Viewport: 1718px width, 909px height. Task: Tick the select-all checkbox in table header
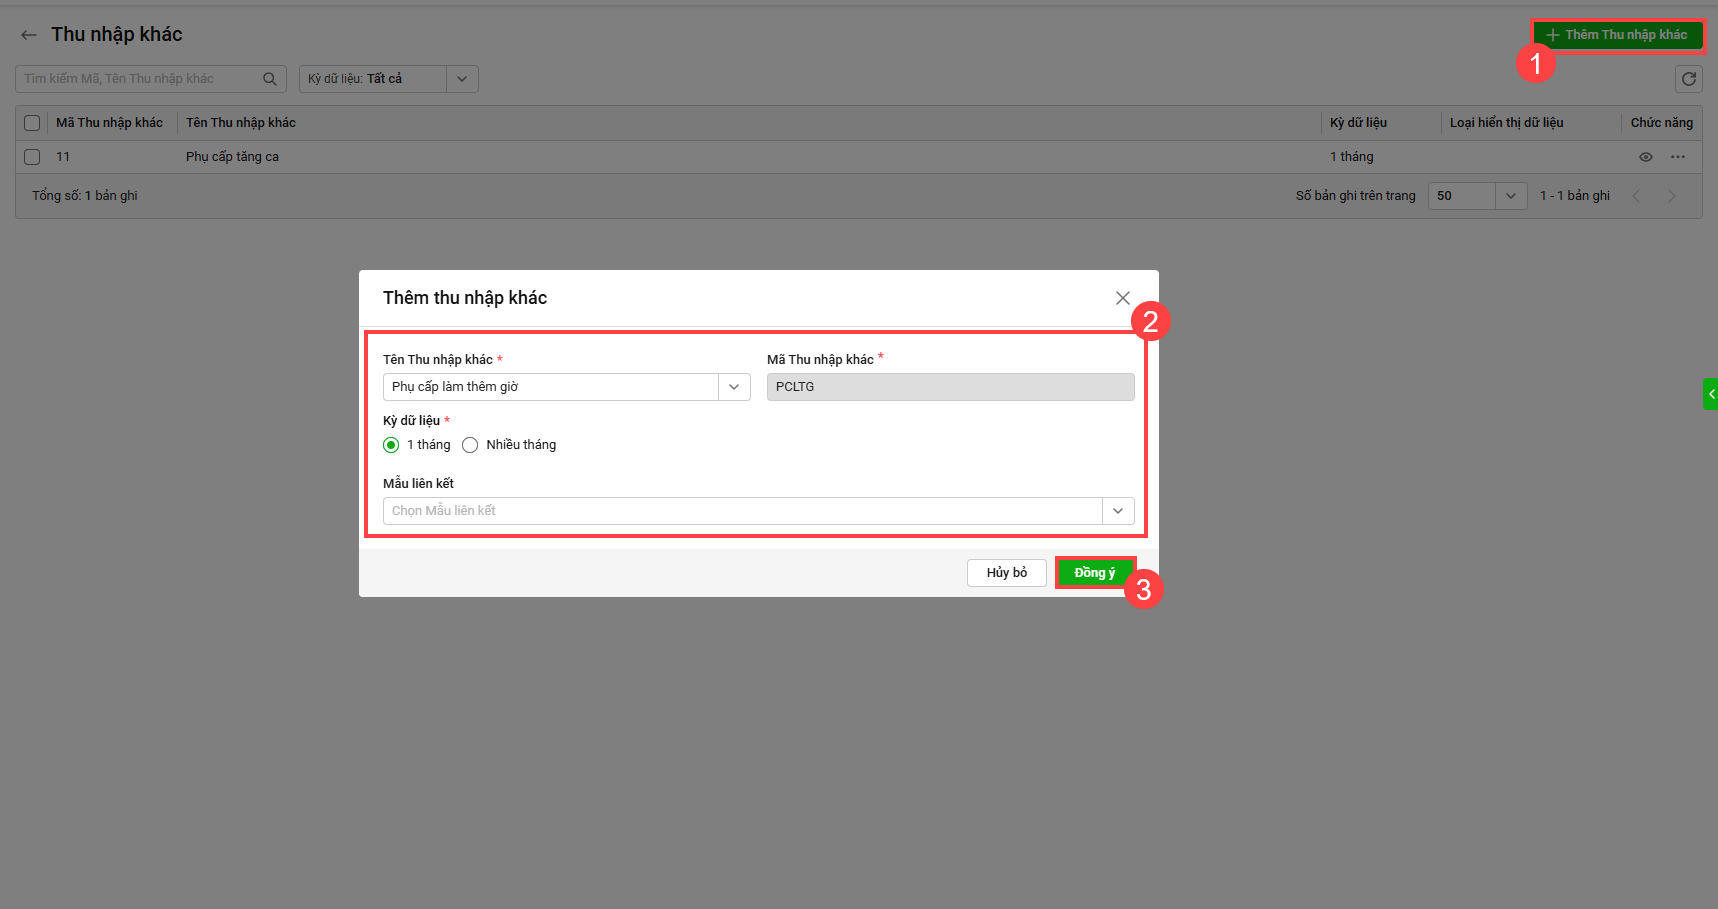pyautogui.click(x=32, y=123)
